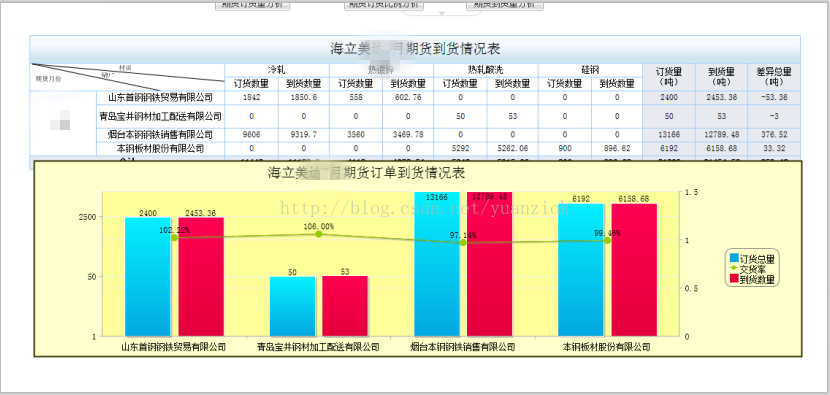Click the 交货率 legend label text

[x=752, y=269]
